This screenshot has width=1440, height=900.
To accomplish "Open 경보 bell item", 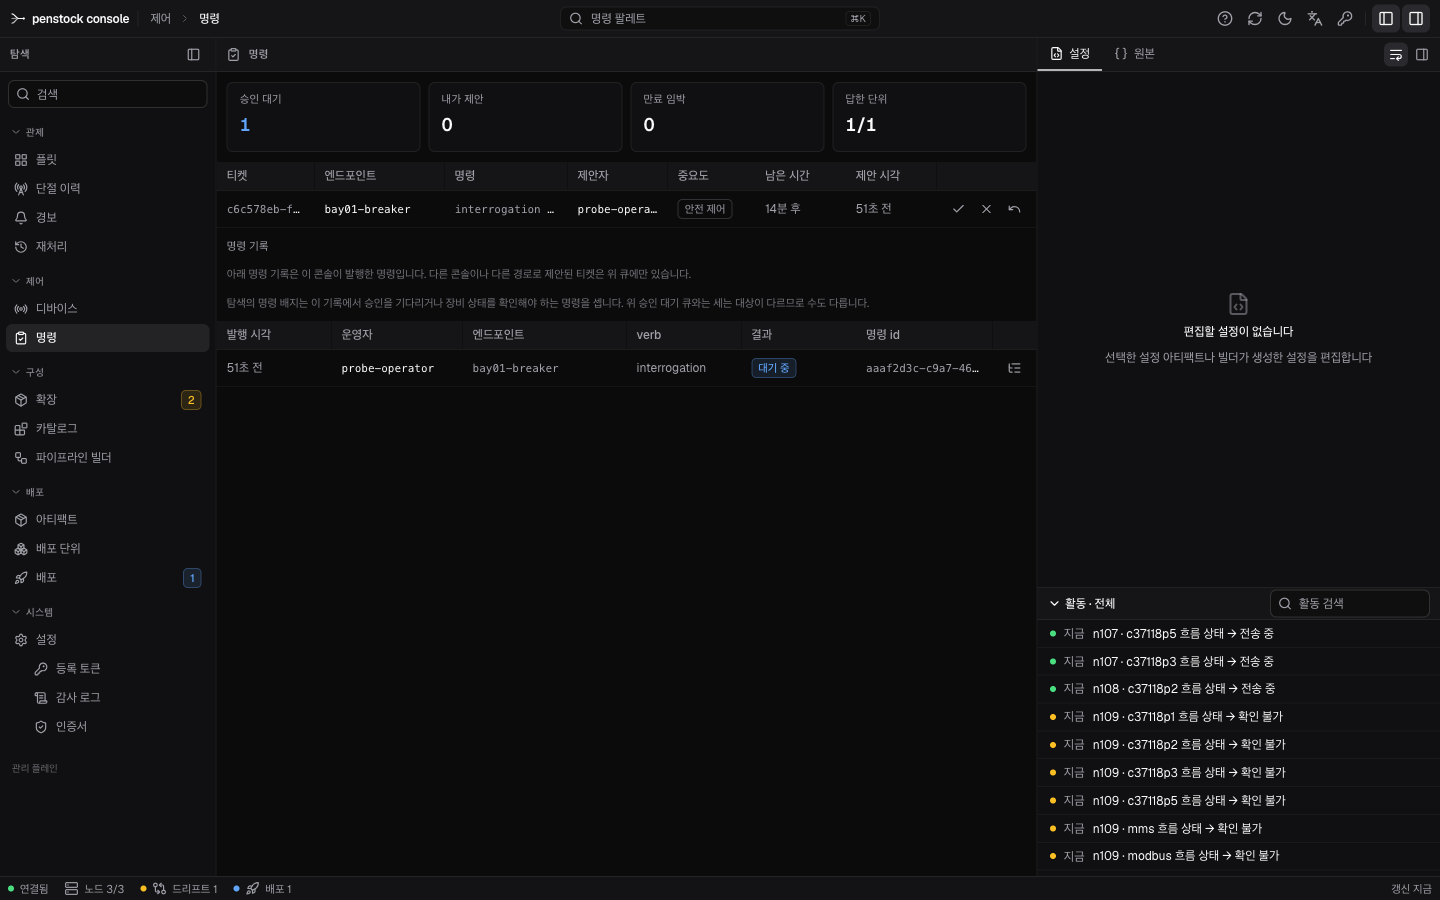I will point(108,218).
